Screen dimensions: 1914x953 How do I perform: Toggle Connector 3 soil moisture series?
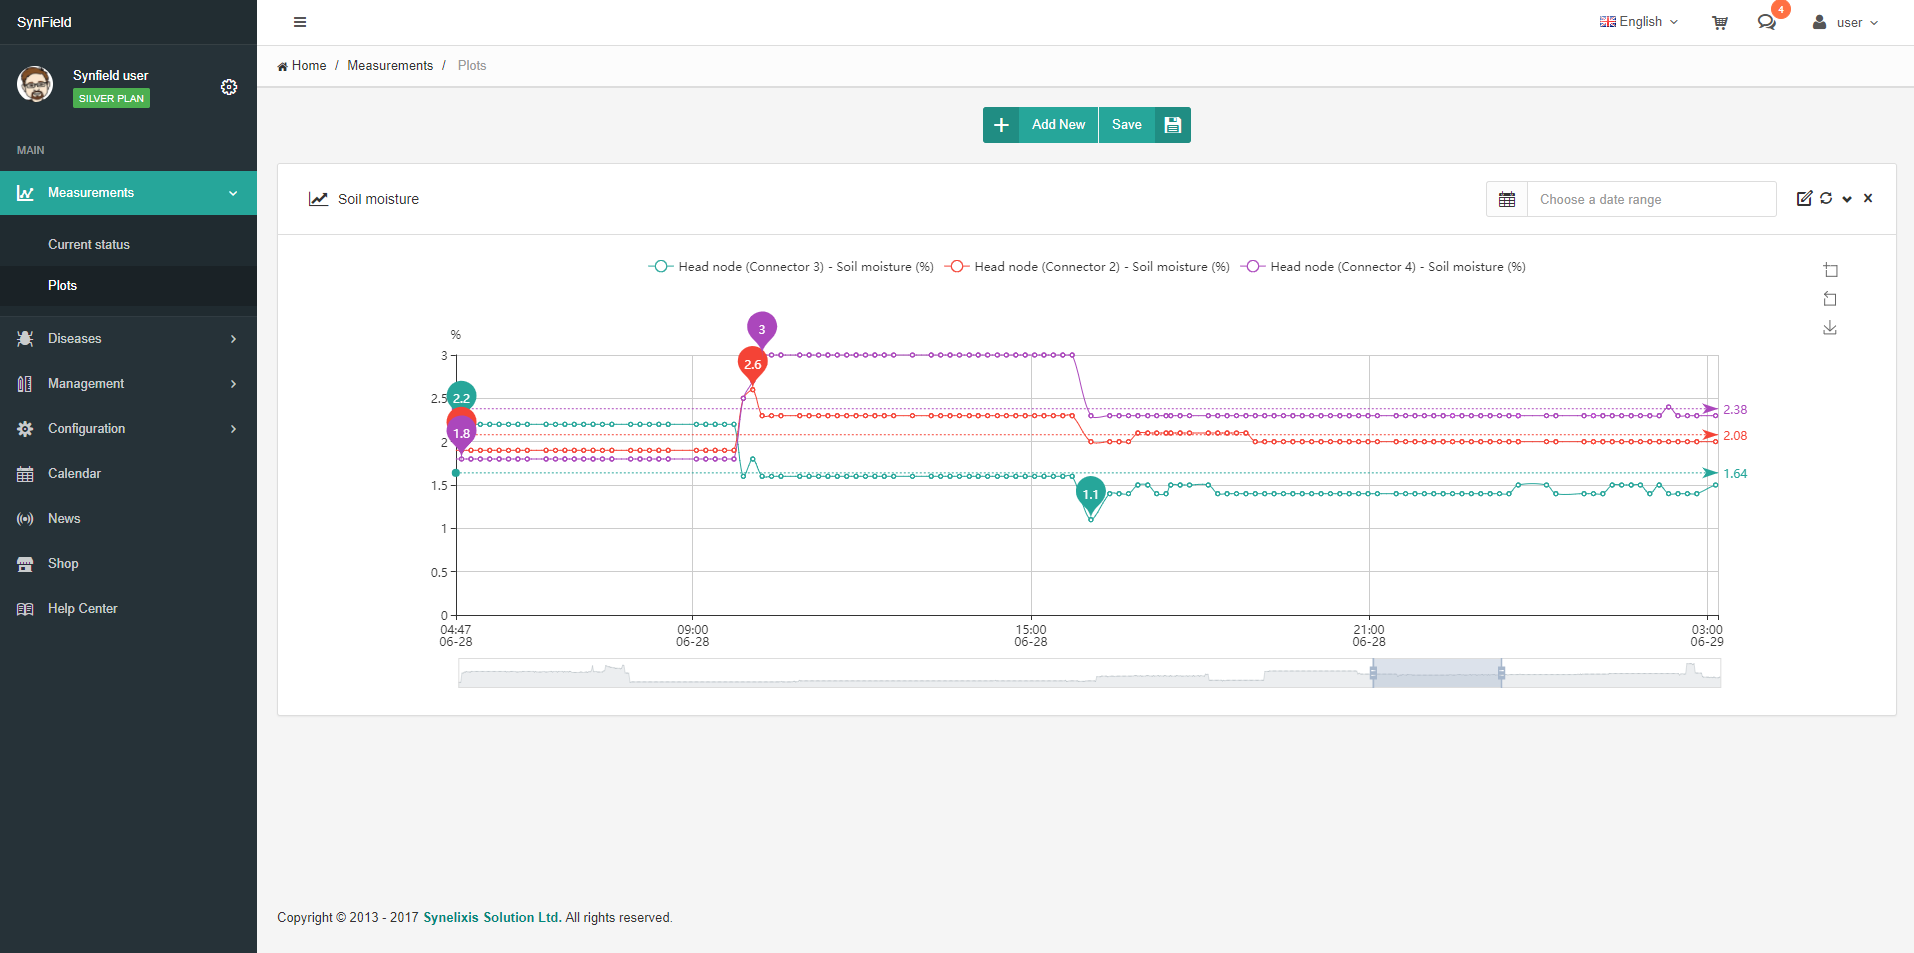[x=790, y=267]
